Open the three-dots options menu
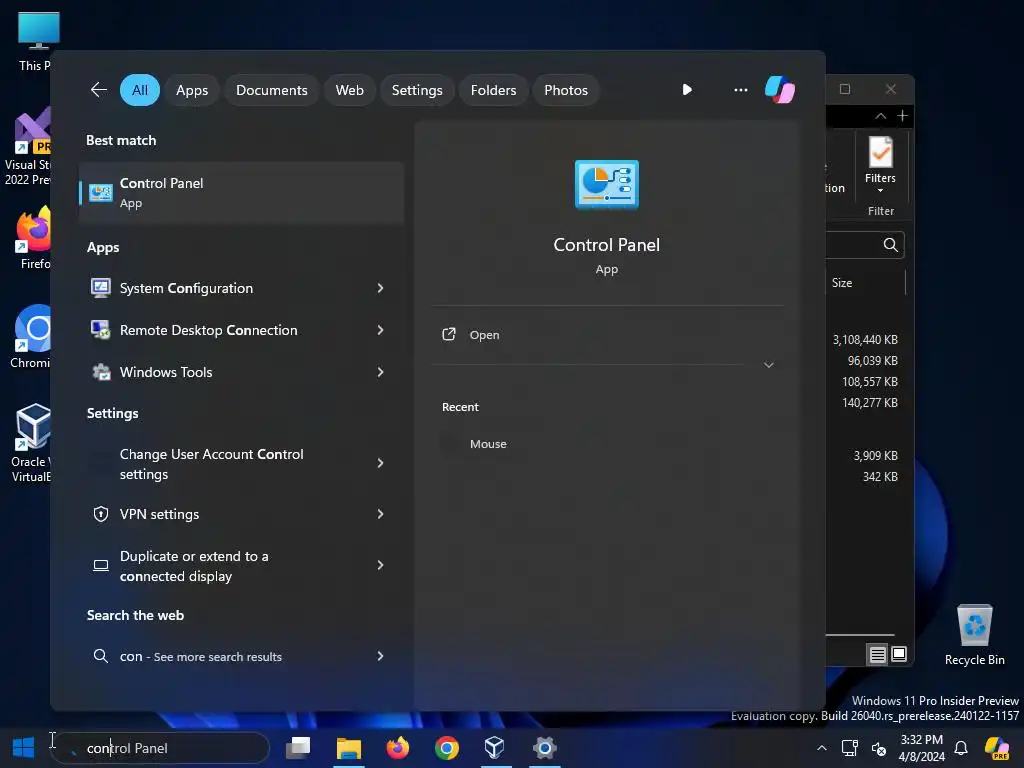 741,89
